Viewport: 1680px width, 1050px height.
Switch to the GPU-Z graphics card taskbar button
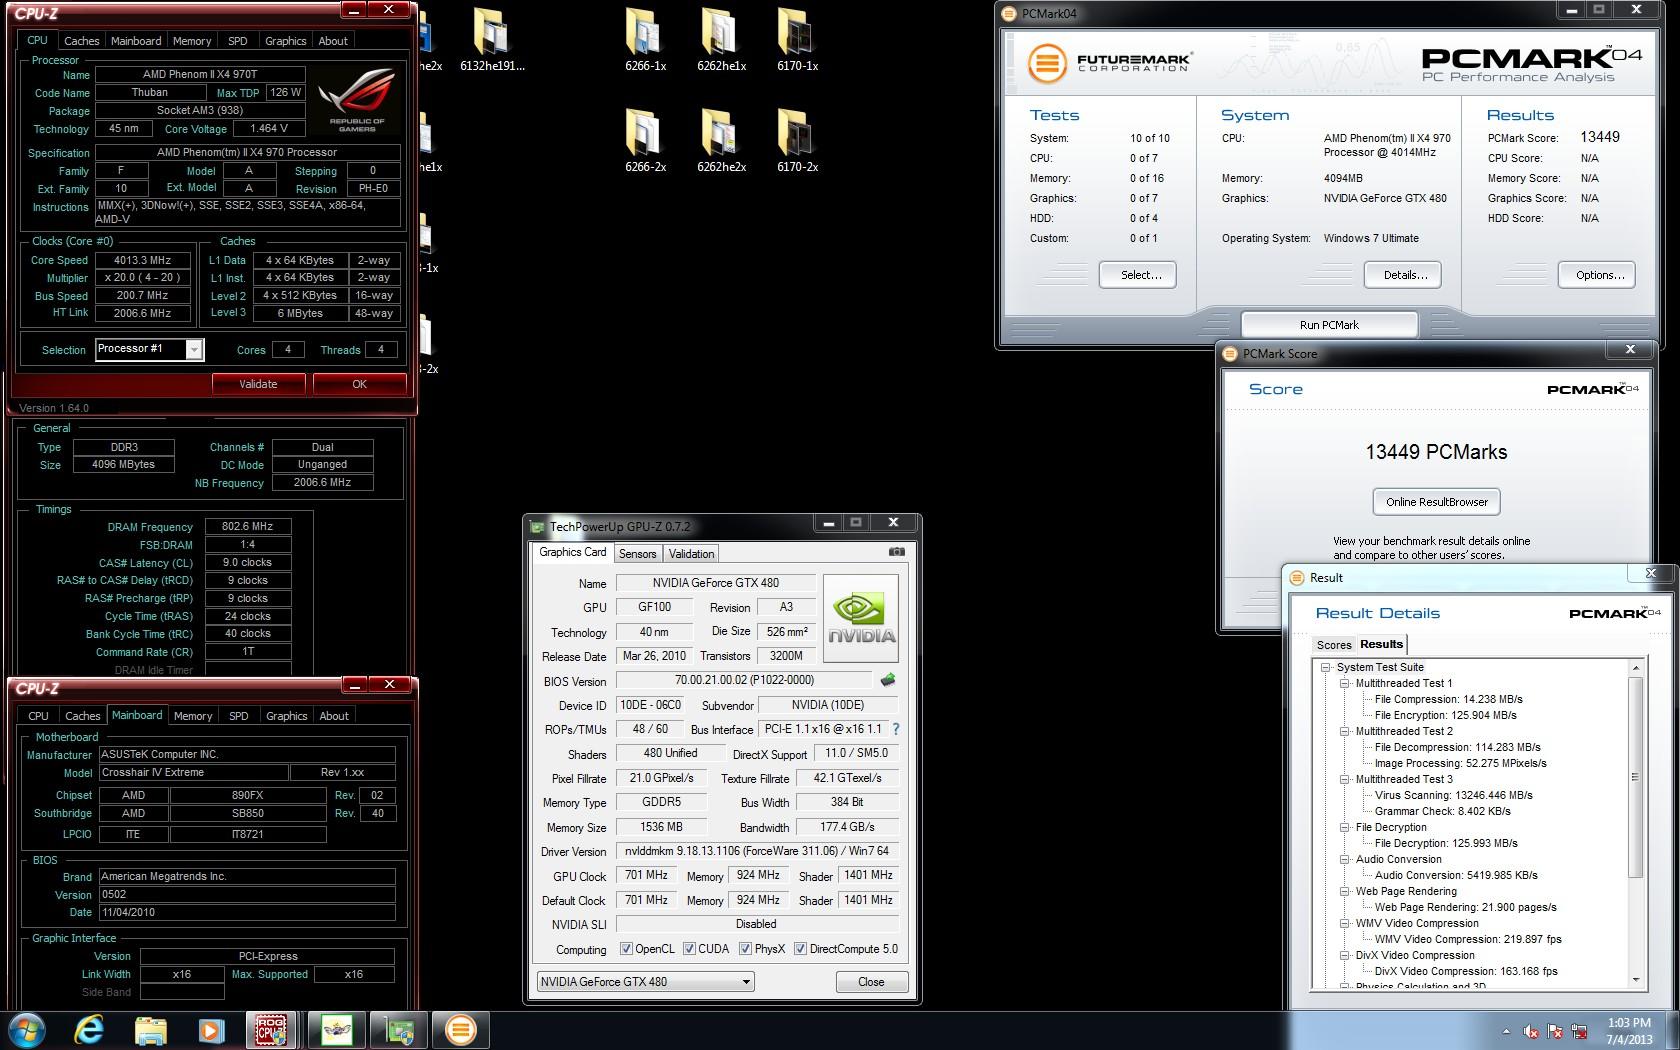coord(398,1029)
